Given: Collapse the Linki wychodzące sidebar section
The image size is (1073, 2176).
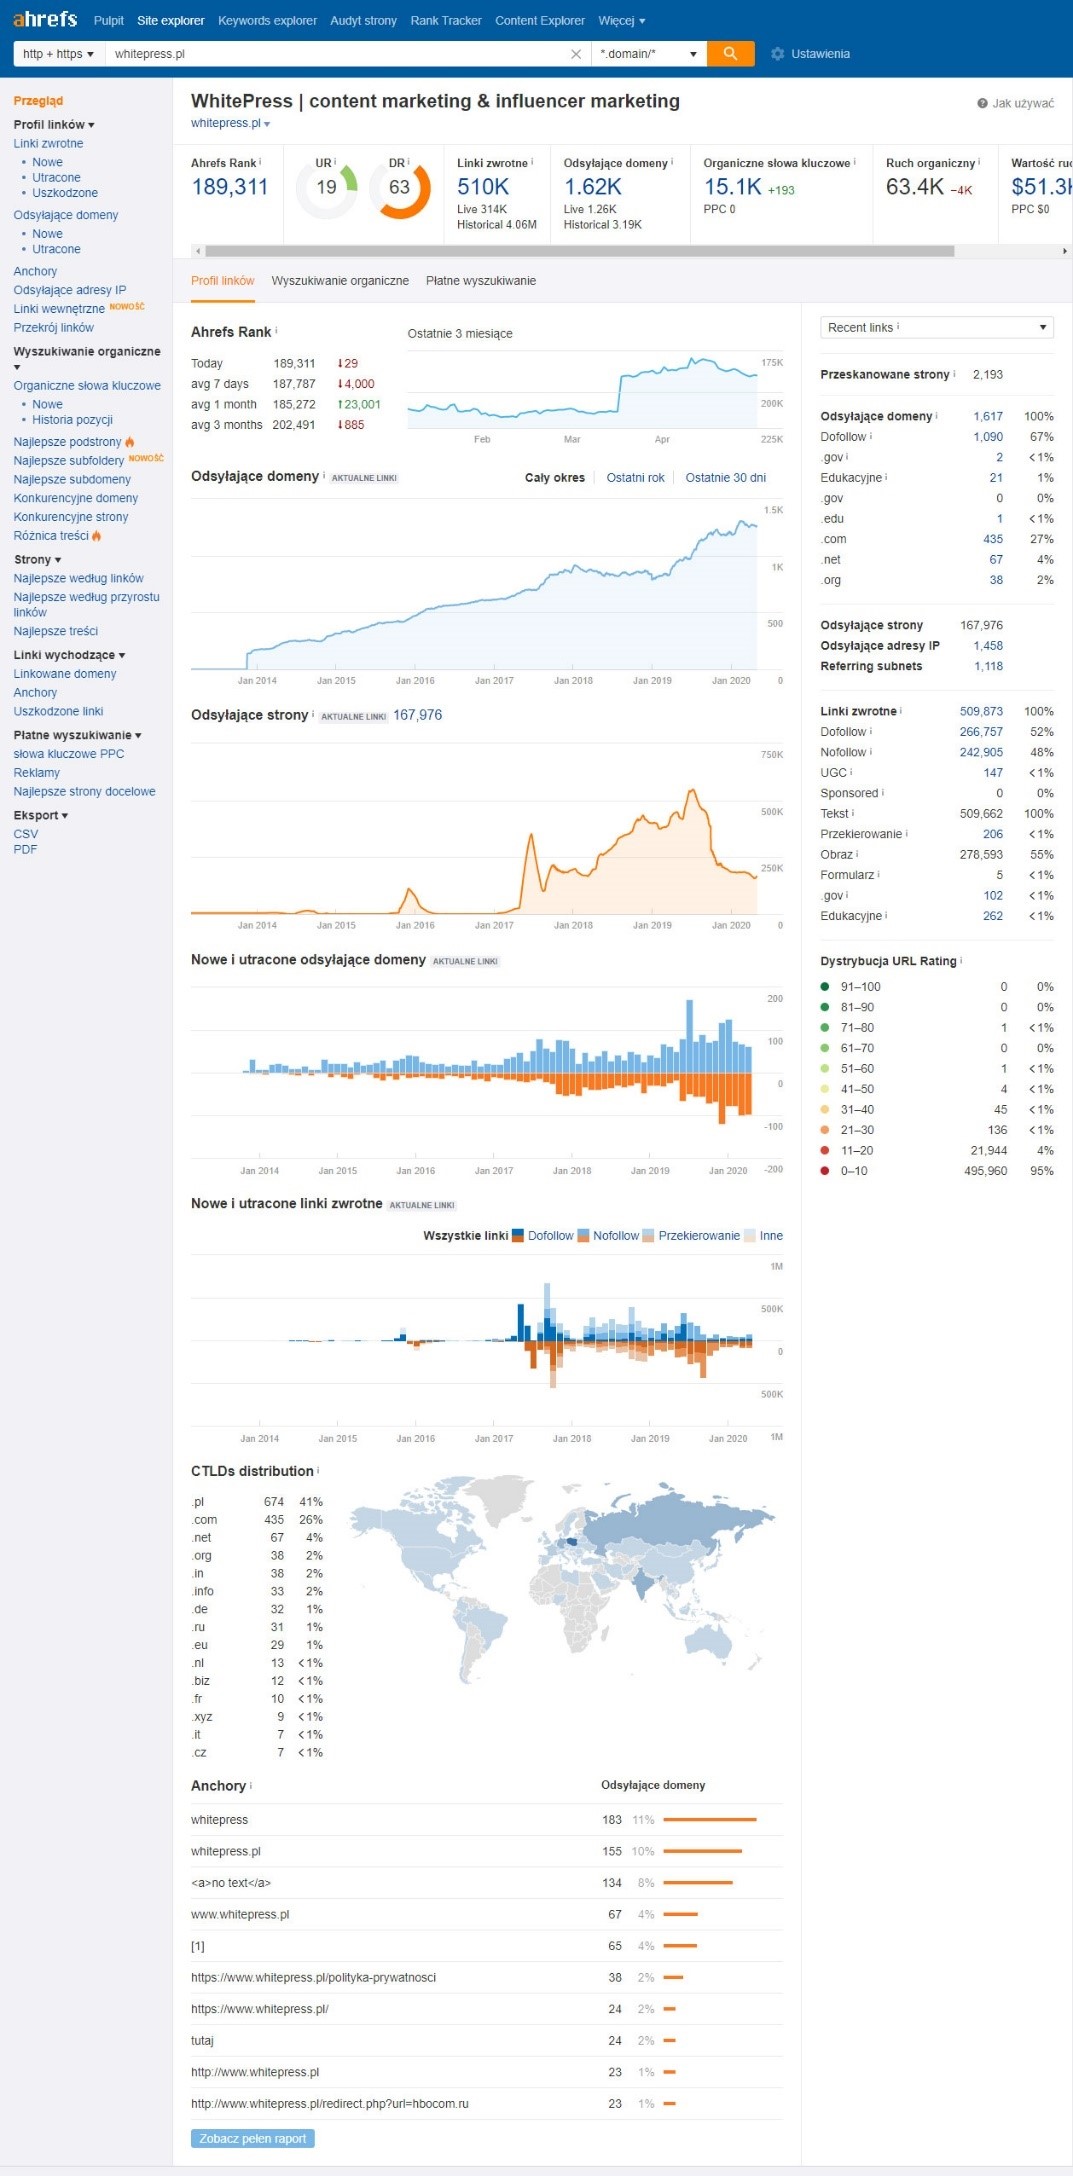Looking at the screenshot, I should 69,655.
